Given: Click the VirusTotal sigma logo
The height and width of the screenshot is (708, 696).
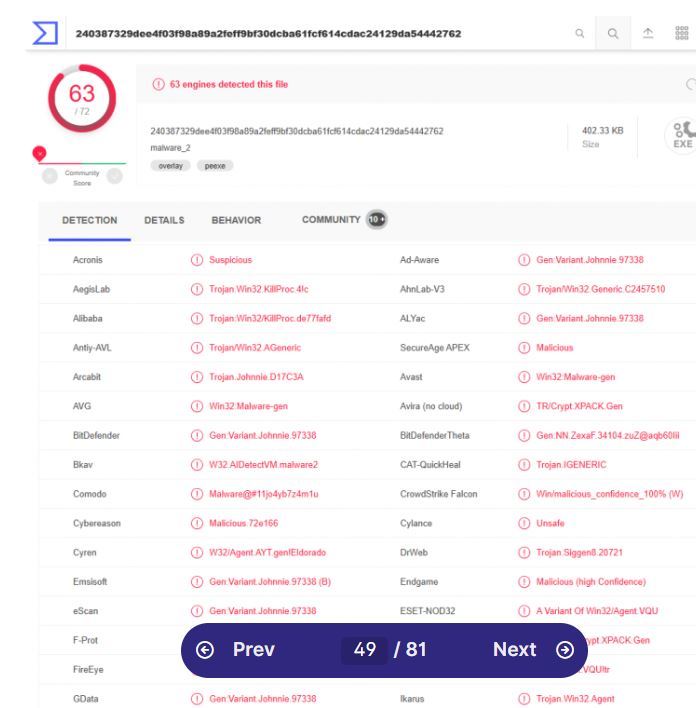Looking at the screenshot, I should (x=45, y=33).
